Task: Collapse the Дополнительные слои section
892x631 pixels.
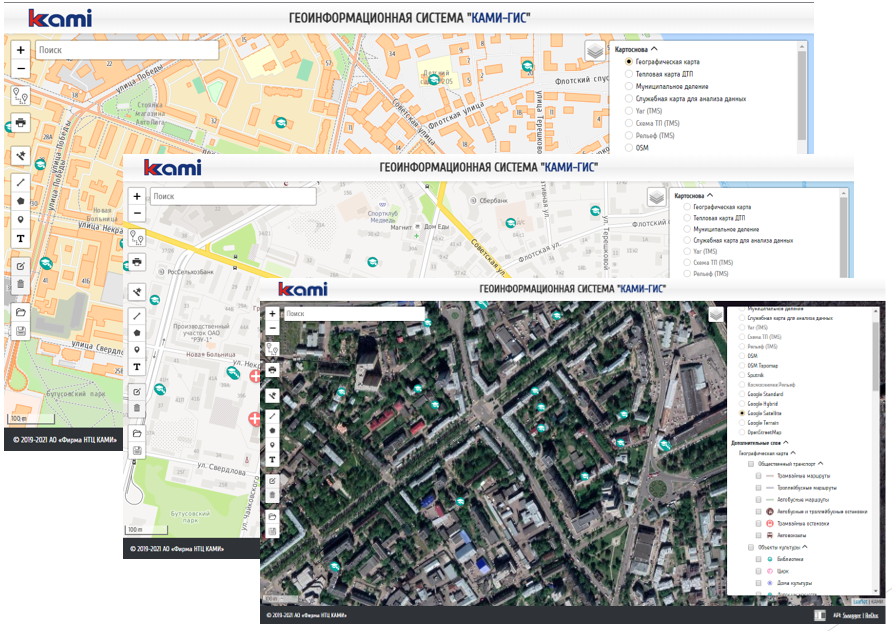Action: coord(786,442)
